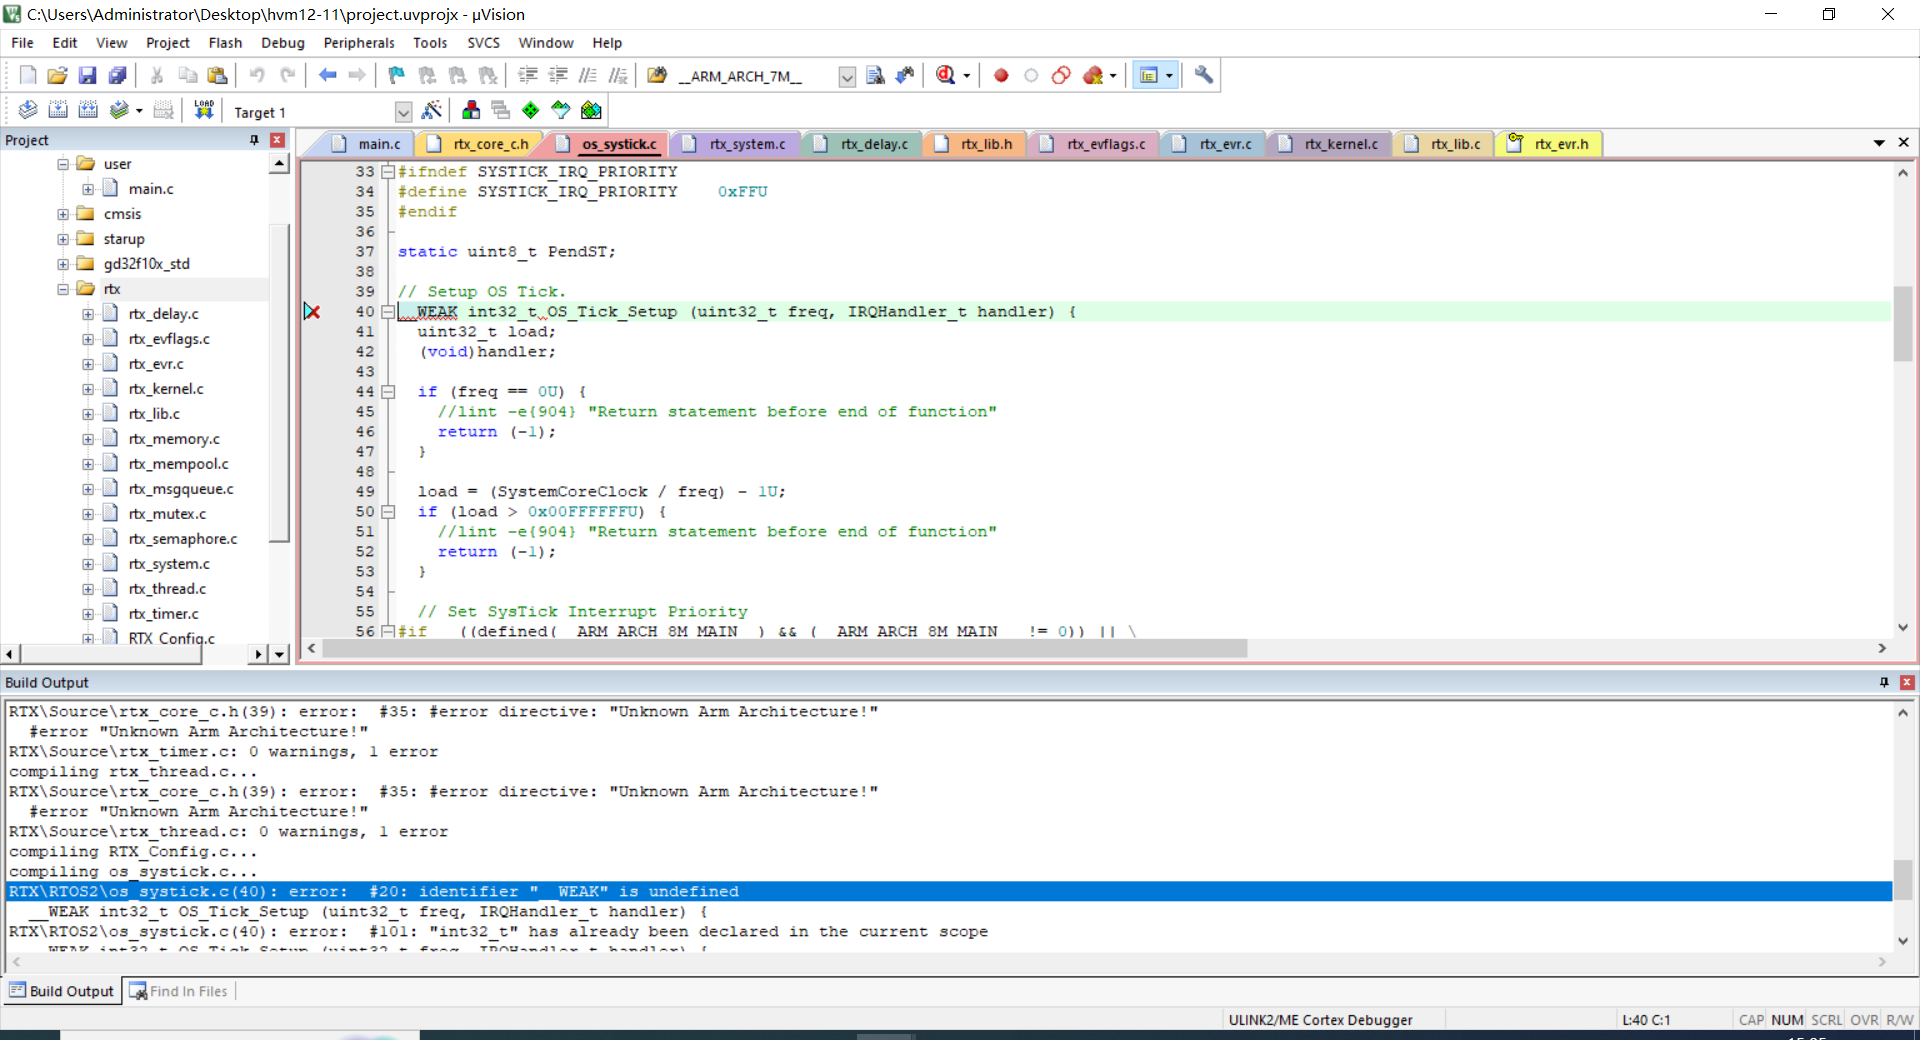Open the Target 1 dropdown
This screenshot has width=1920, height=1040.
pos(403,112)
